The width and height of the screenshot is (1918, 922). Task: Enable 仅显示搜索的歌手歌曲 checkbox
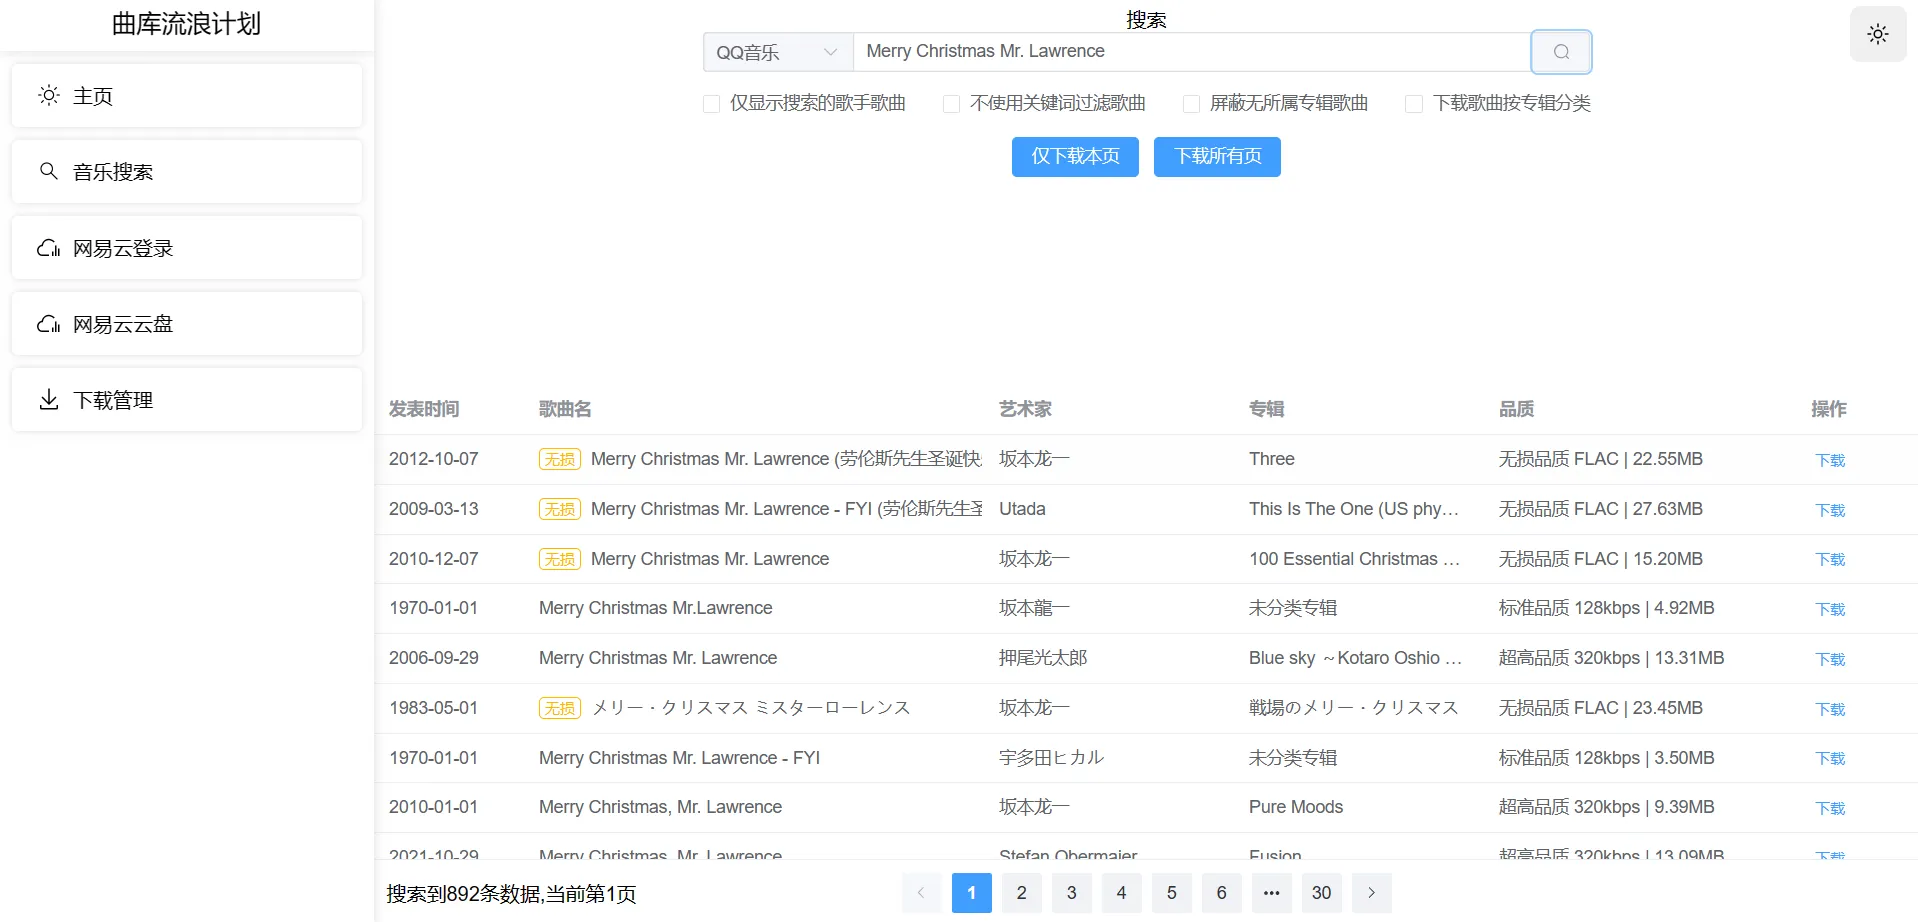(x=712, y=104)
